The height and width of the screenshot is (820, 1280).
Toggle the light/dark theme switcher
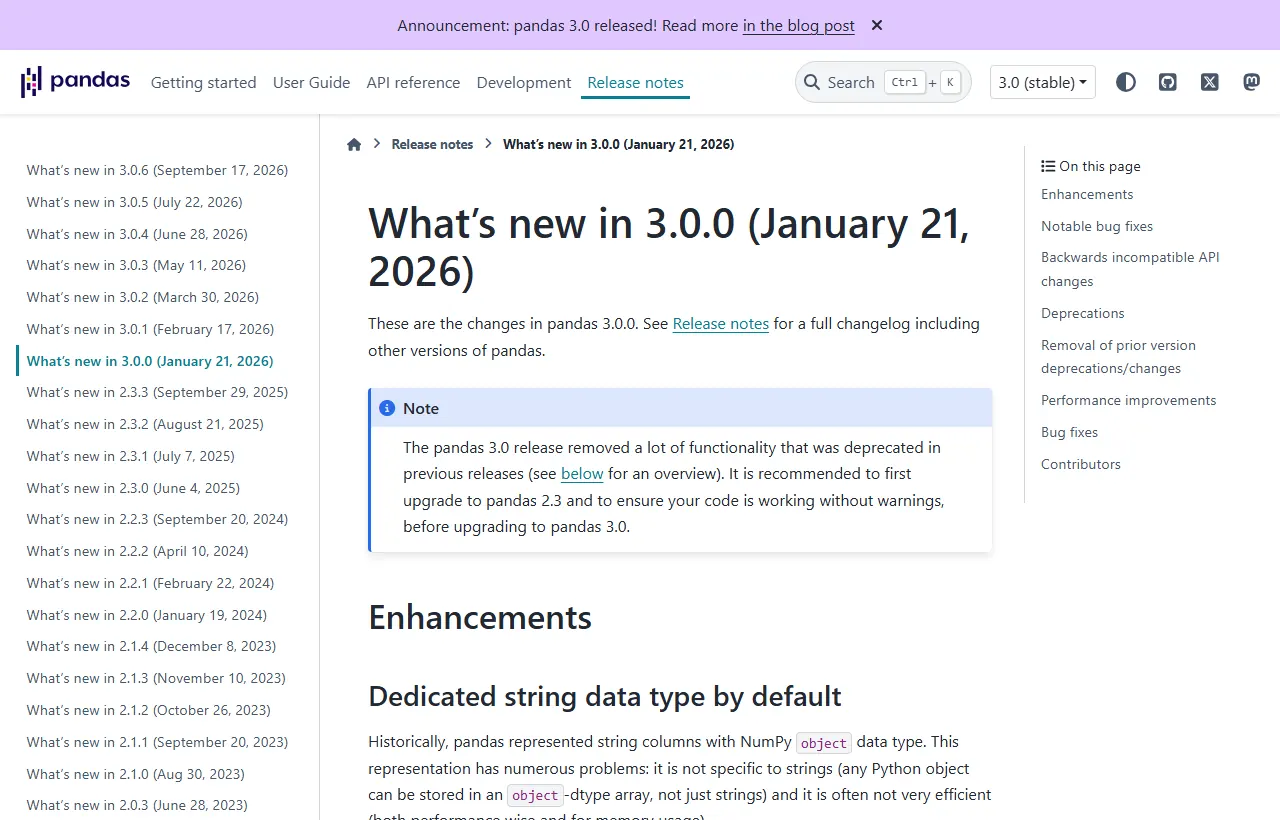click(x=1126, y=82)
